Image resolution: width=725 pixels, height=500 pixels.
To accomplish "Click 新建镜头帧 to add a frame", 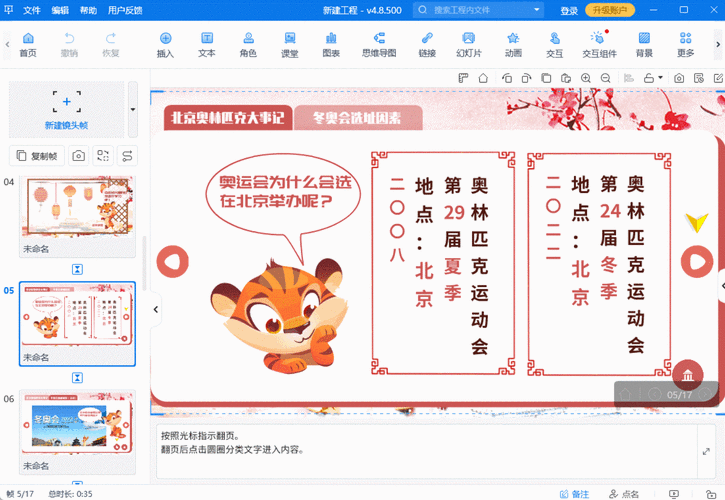I will coord(67,110).
